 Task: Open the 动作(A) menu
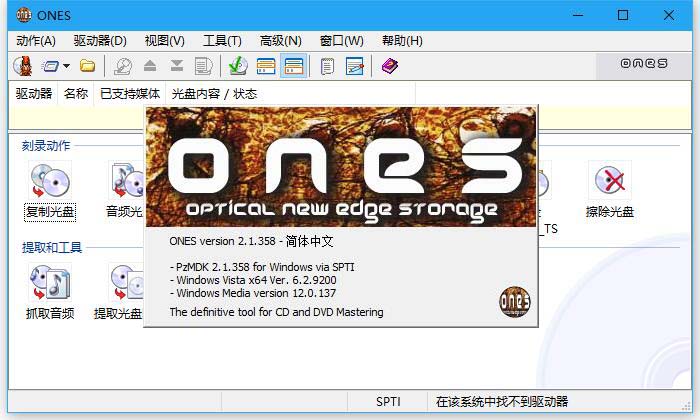point(36,41)
